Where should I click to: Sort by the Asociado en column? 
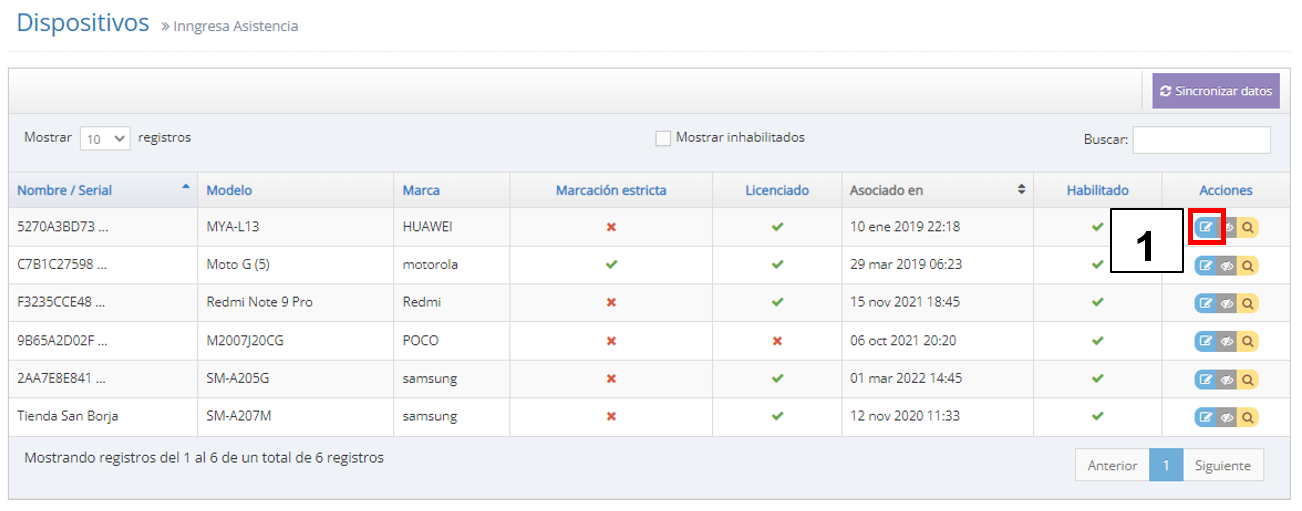[886, 190]
